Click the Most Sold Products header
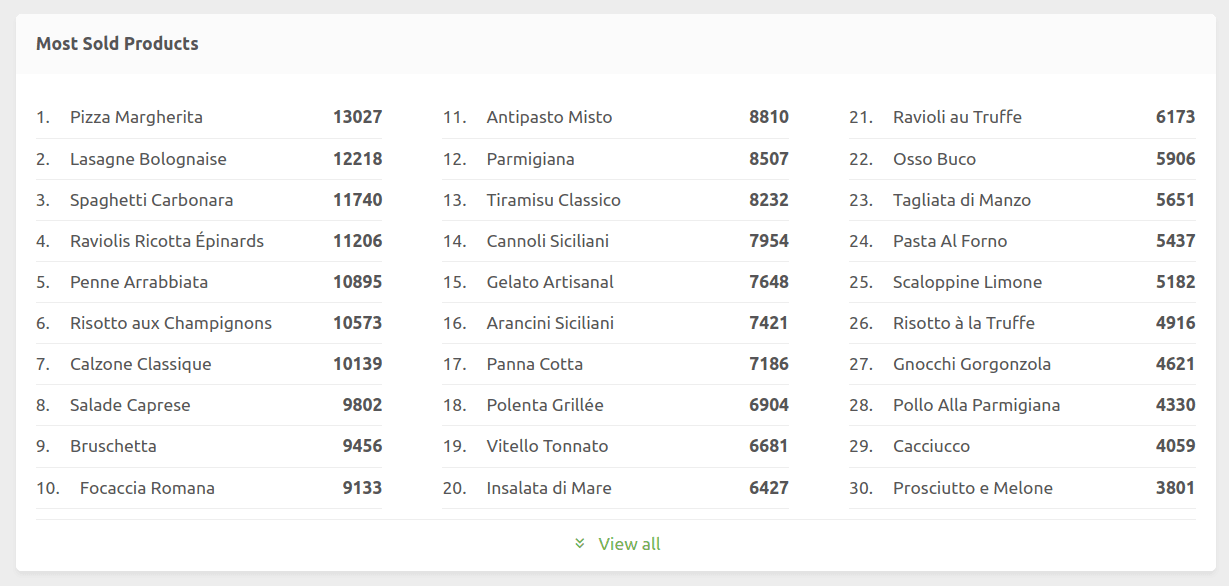The width and height of the screenshot is (1229, 586). pyautogui.click(x=117, y=43)
